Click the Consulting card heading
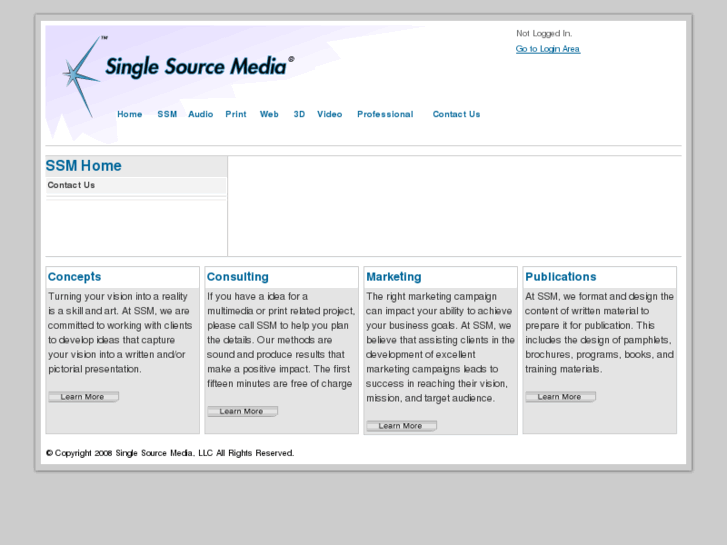 pyautogui.click(x=237, y=276)
